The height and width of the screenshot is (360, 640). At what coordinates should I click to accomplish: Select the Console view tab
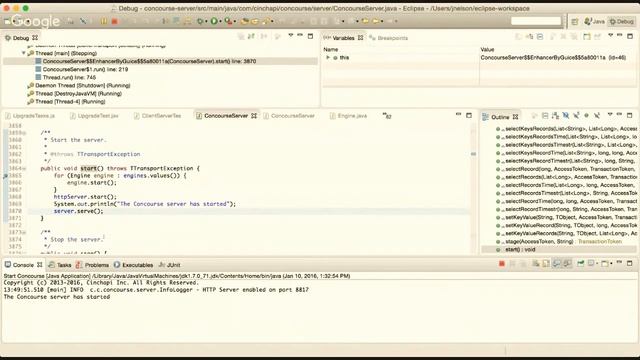tap(23, 265)
